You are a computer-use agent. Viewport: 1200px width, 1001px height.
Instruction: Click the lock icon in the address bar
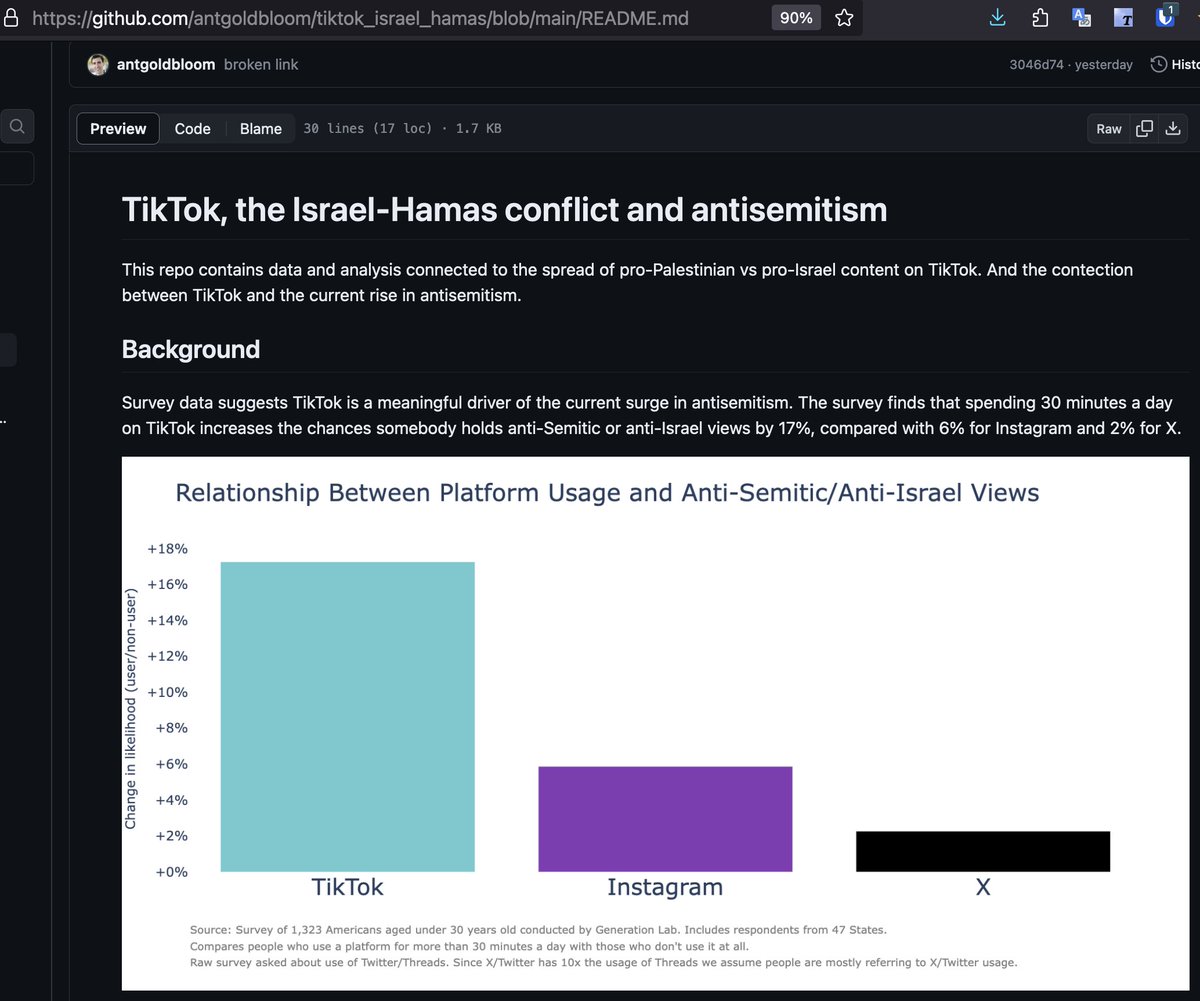click(12, 18)
